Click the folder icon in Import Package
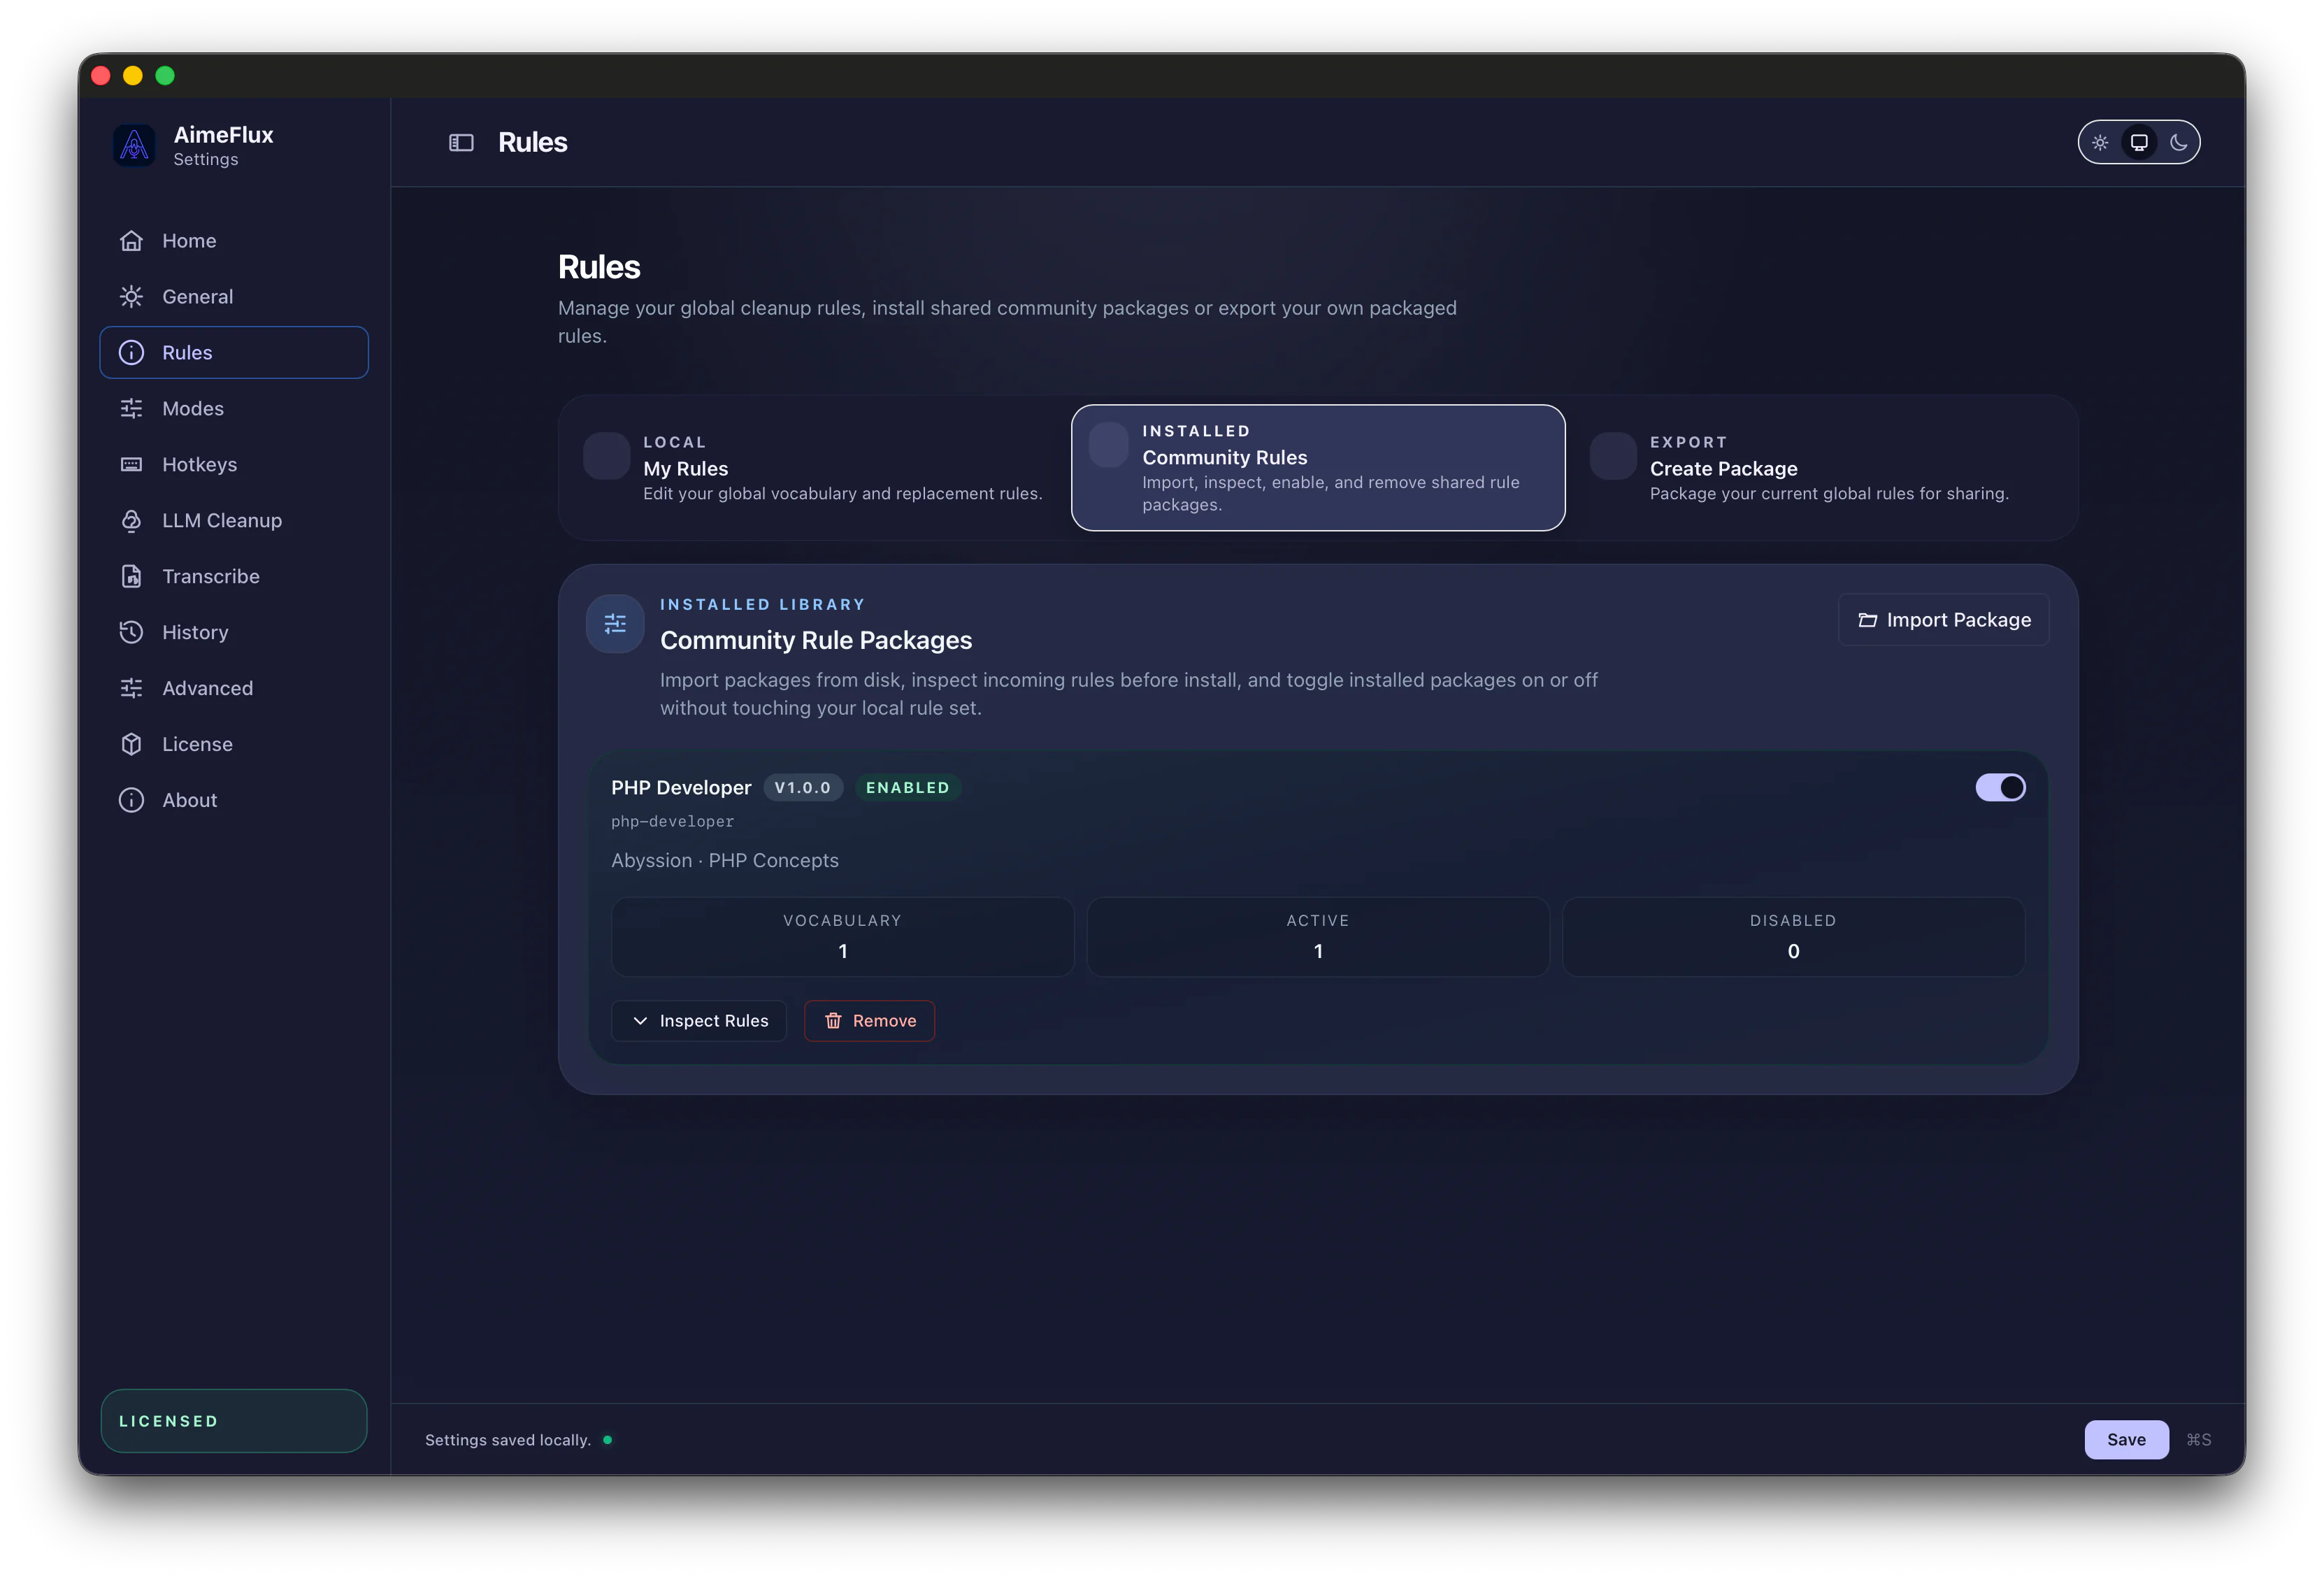Image resolution: width=2324 pixels, height=1579 pixels. tap(1867, 621)
